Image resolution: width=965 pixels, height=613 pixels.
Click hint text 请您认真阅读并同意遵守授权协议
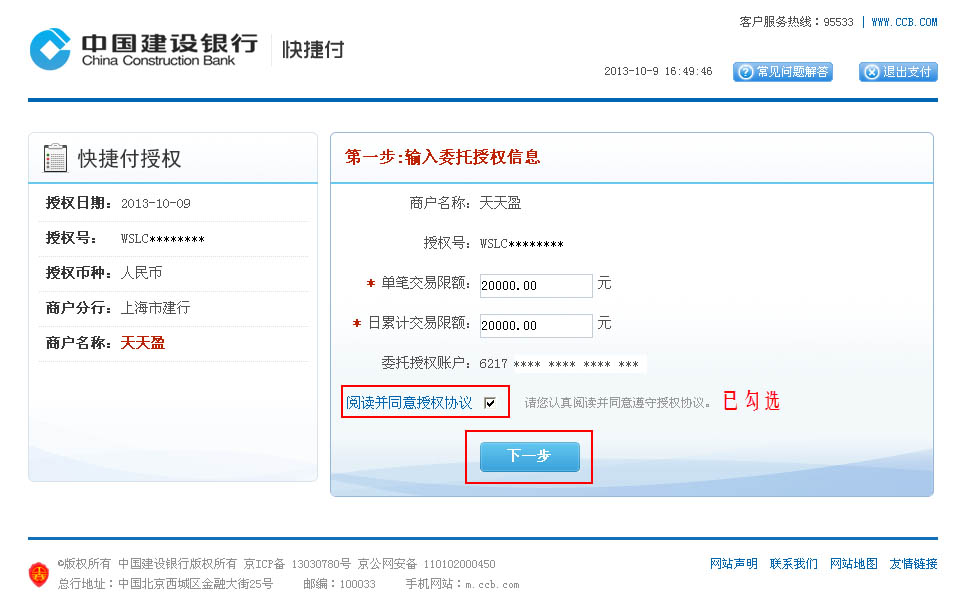point(617,403)
